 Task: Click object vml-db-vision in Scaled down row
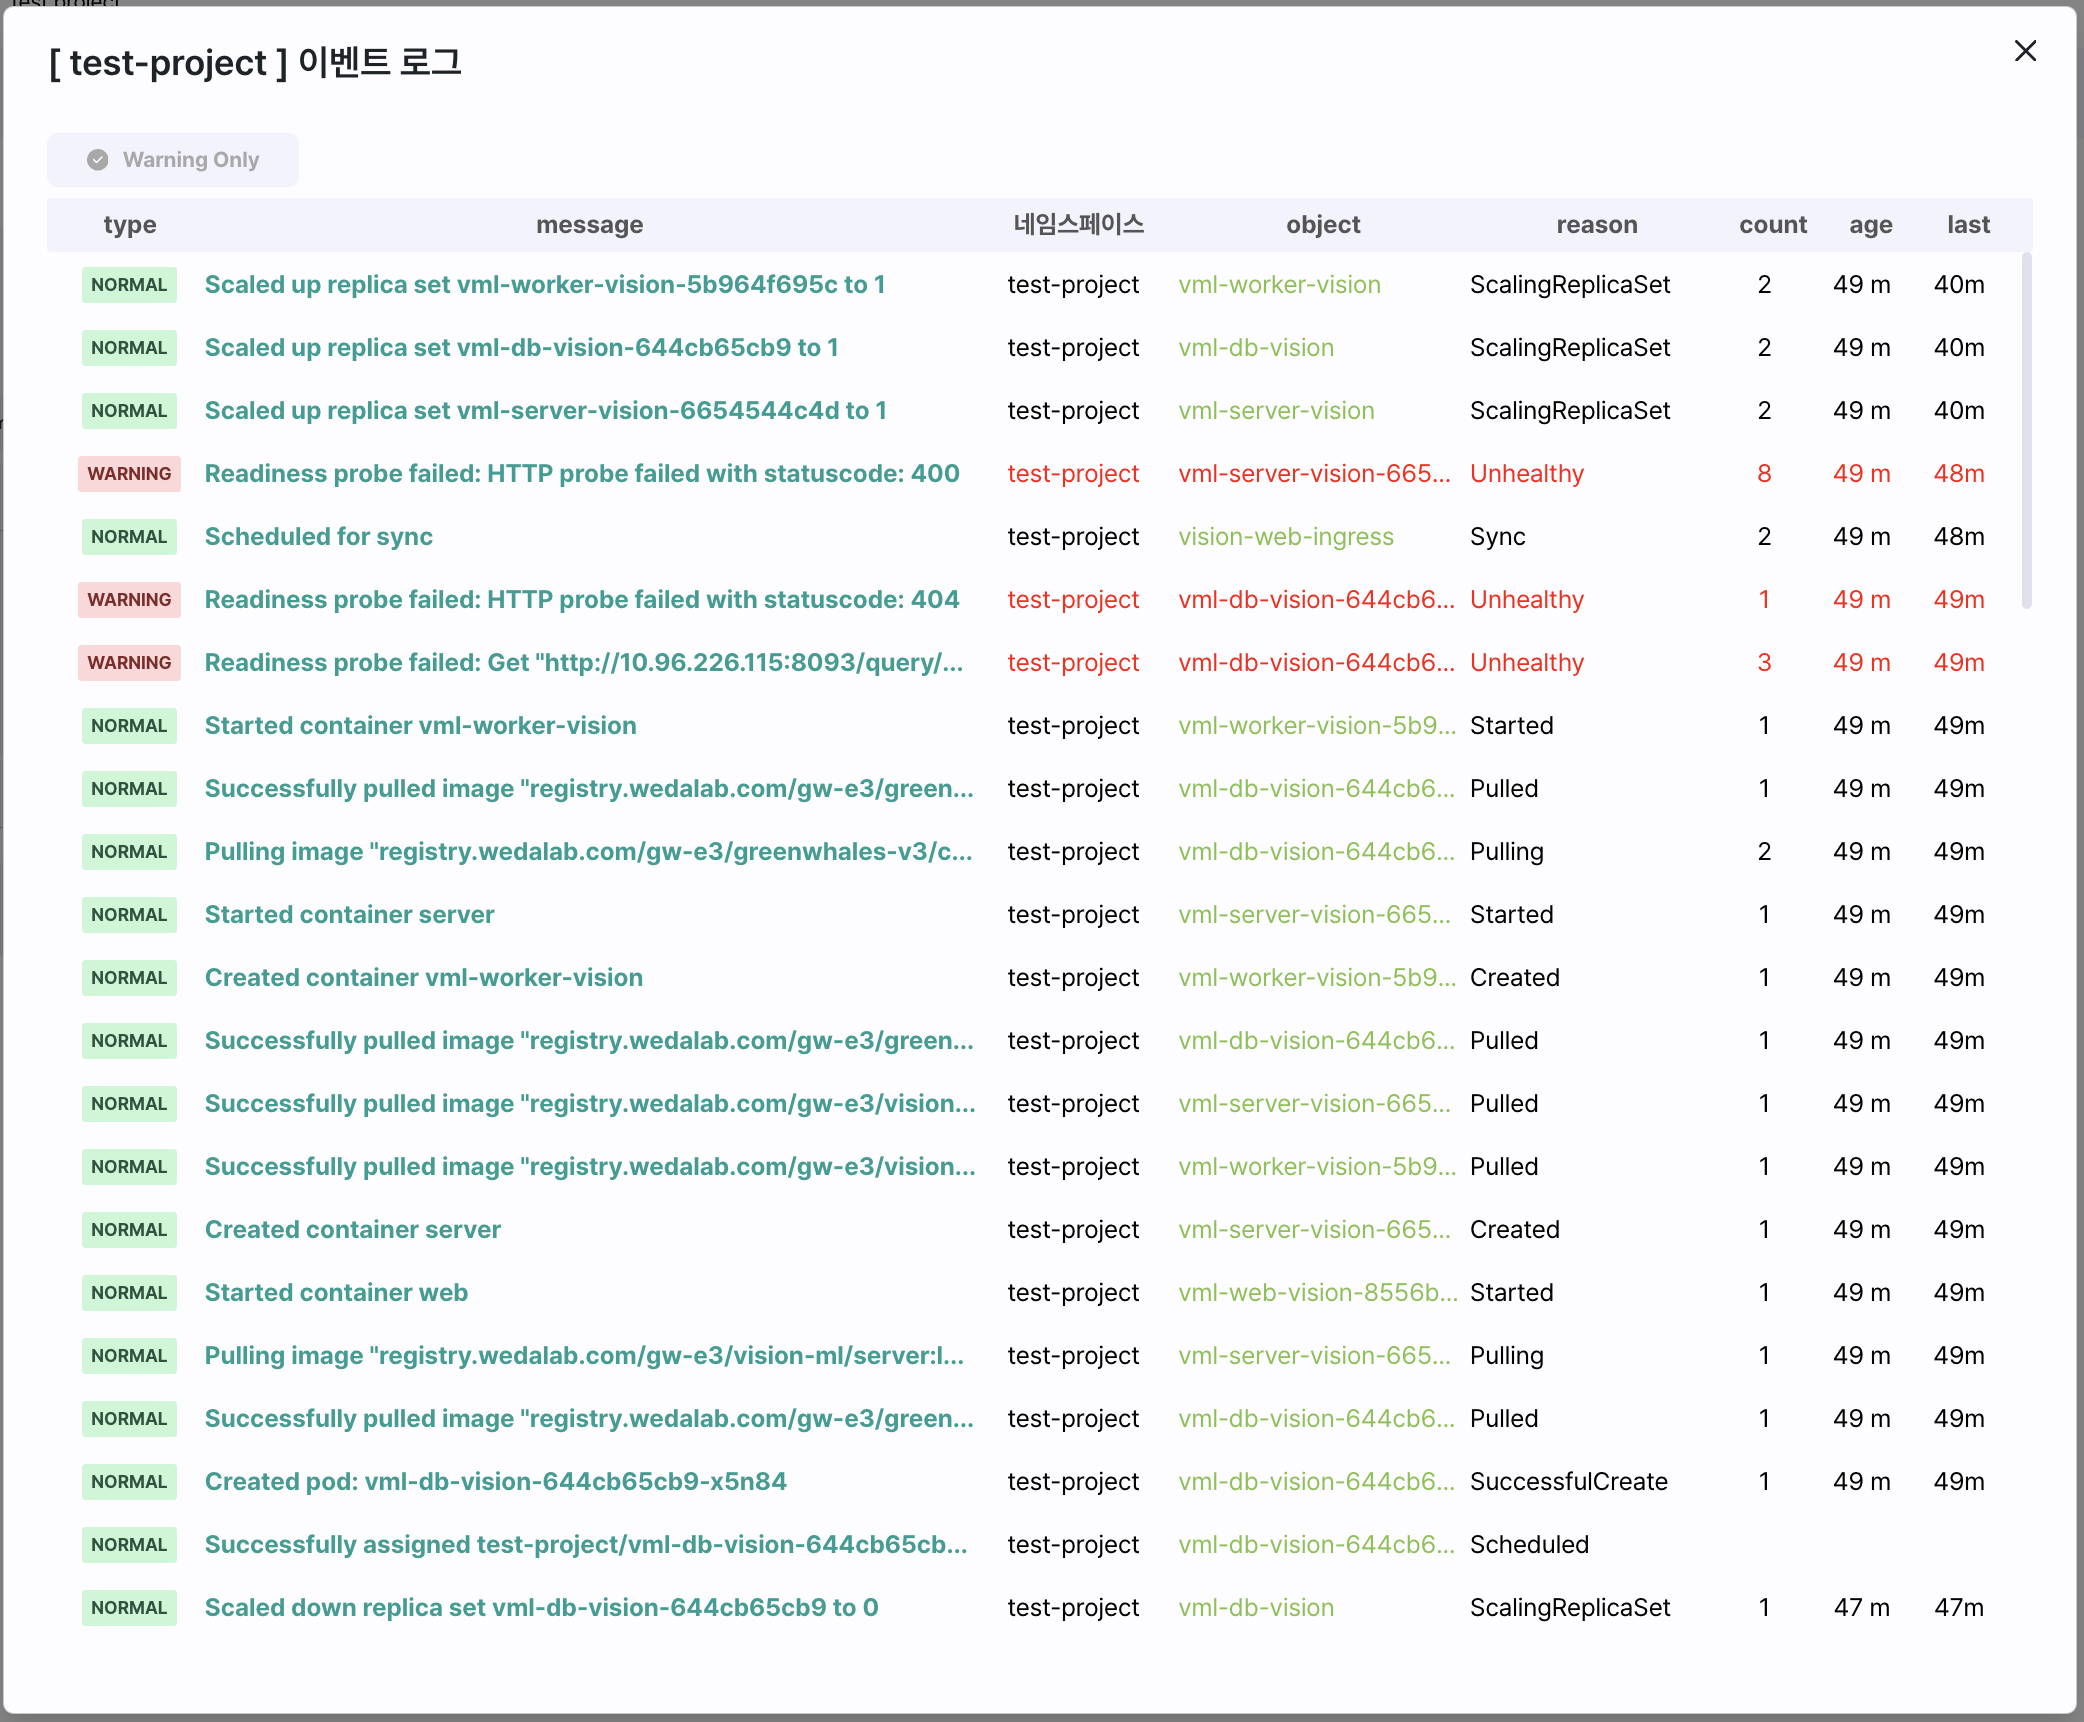(1256, 1608)
